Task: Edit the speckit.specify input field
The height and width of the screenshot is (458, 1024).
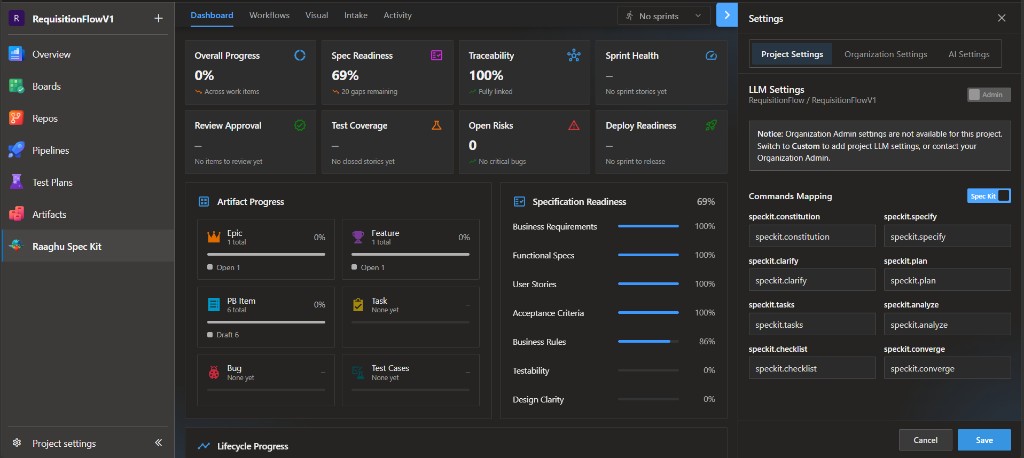Action: 947,236
